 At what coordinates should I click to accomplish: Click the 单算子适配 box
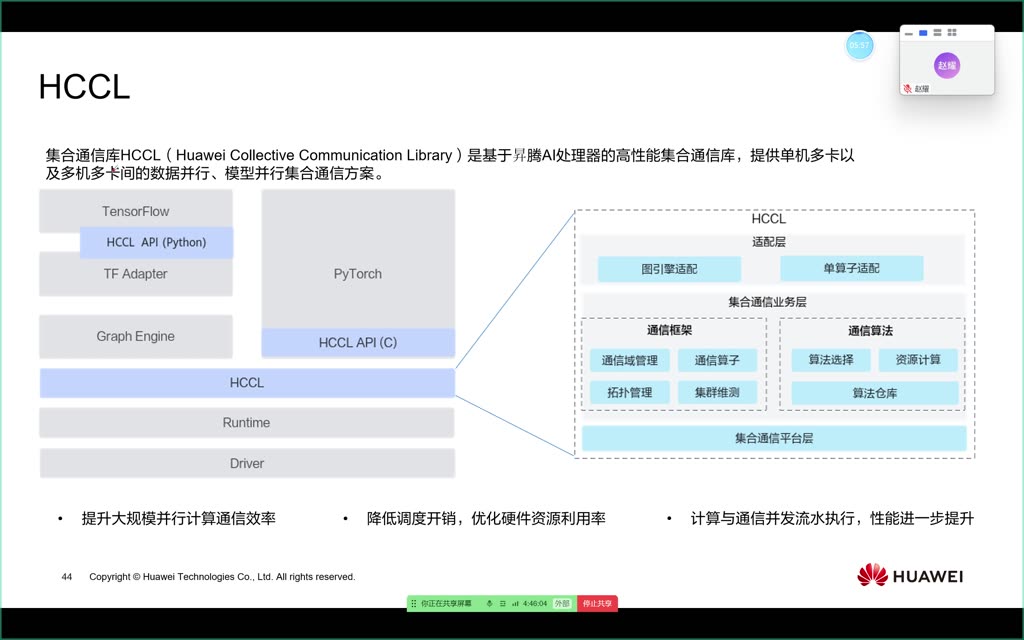tap(852, 268)
